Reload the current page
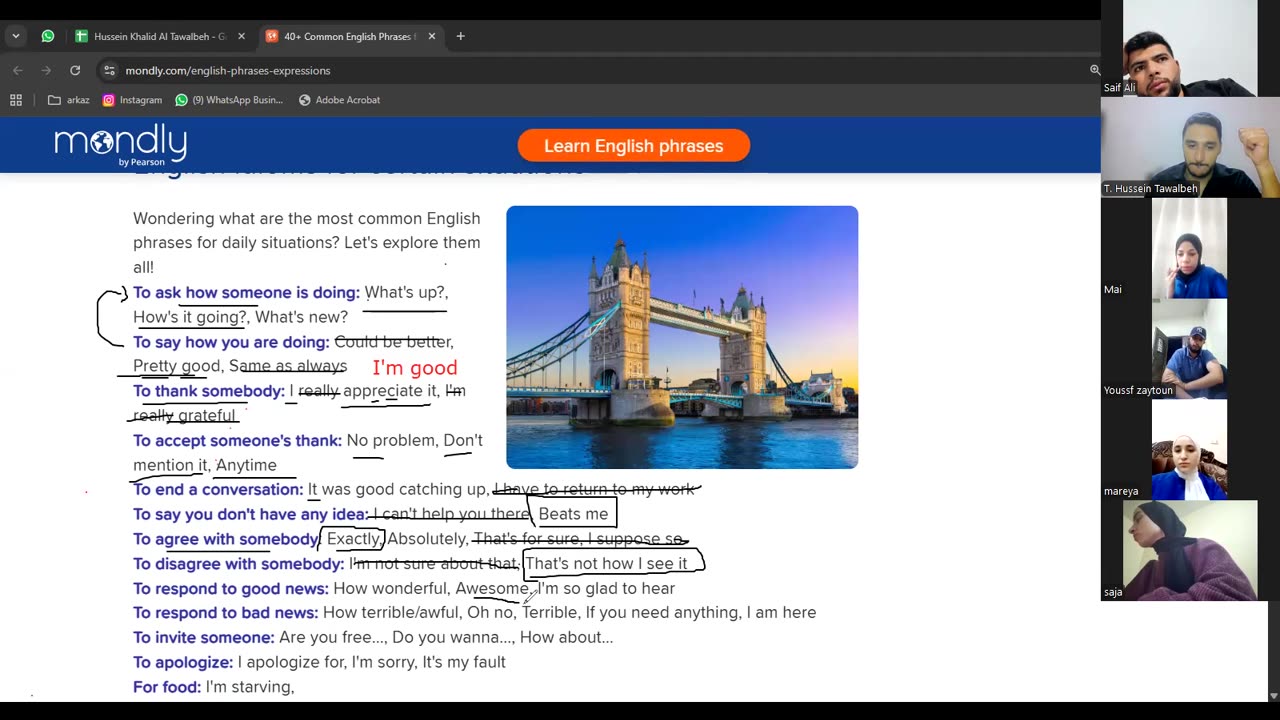1280x720 pixels. 75,70
